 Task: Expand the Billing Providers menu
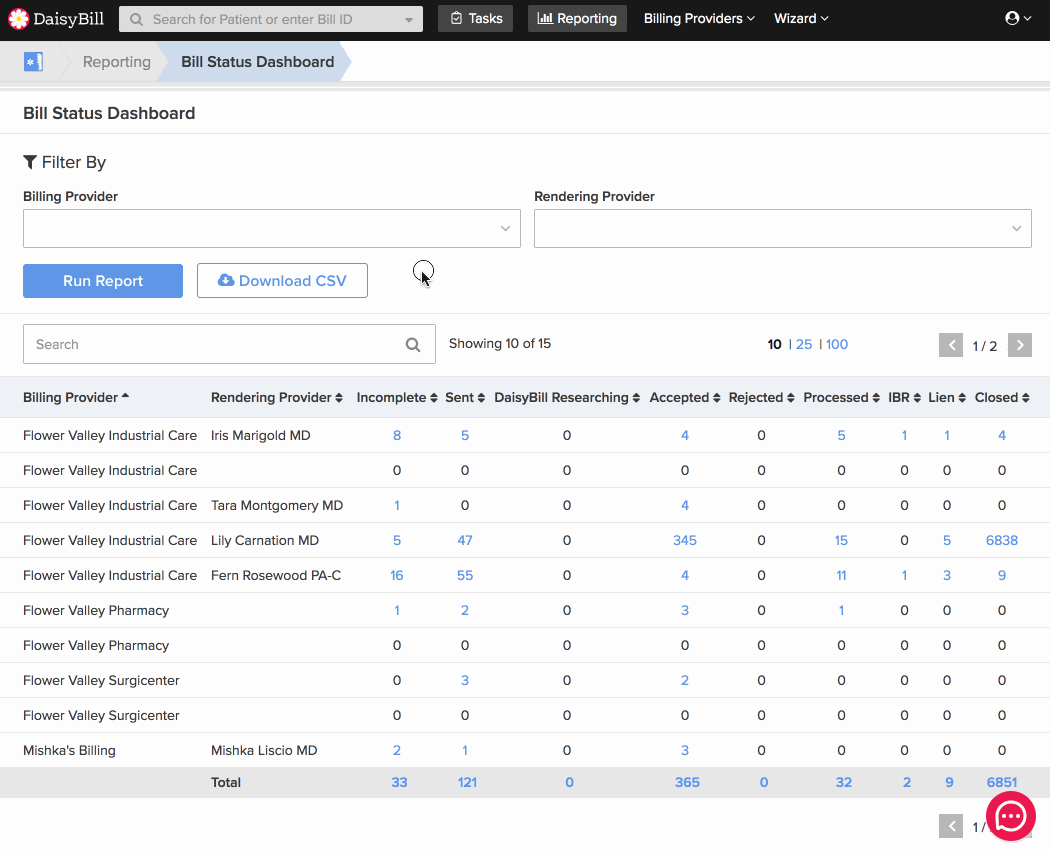[x=699, y=19]
